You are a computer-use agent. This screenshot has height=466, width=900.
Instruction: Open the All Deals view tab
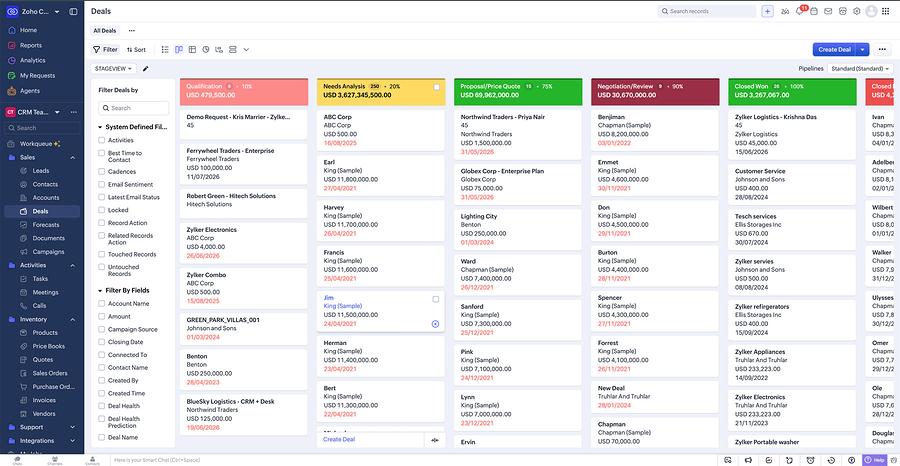(104, 30)
